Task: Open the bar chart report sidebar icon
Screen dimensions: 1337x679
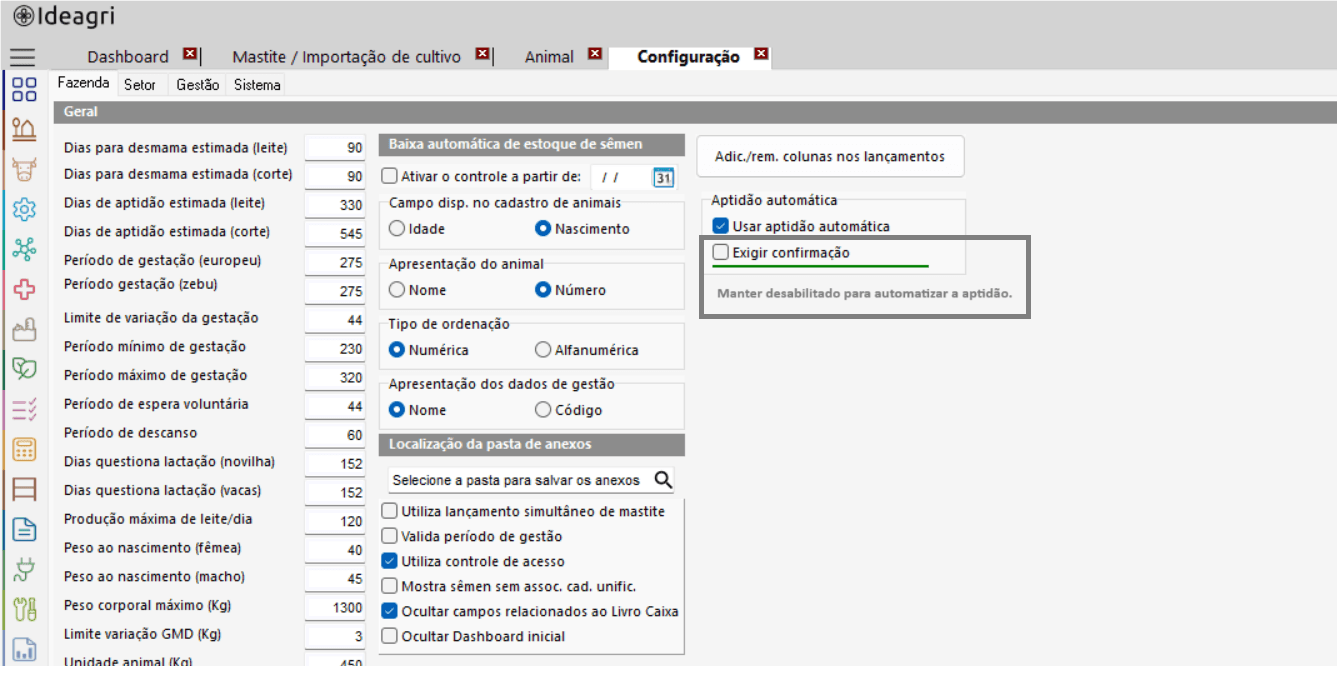Action: click(24, 649)
